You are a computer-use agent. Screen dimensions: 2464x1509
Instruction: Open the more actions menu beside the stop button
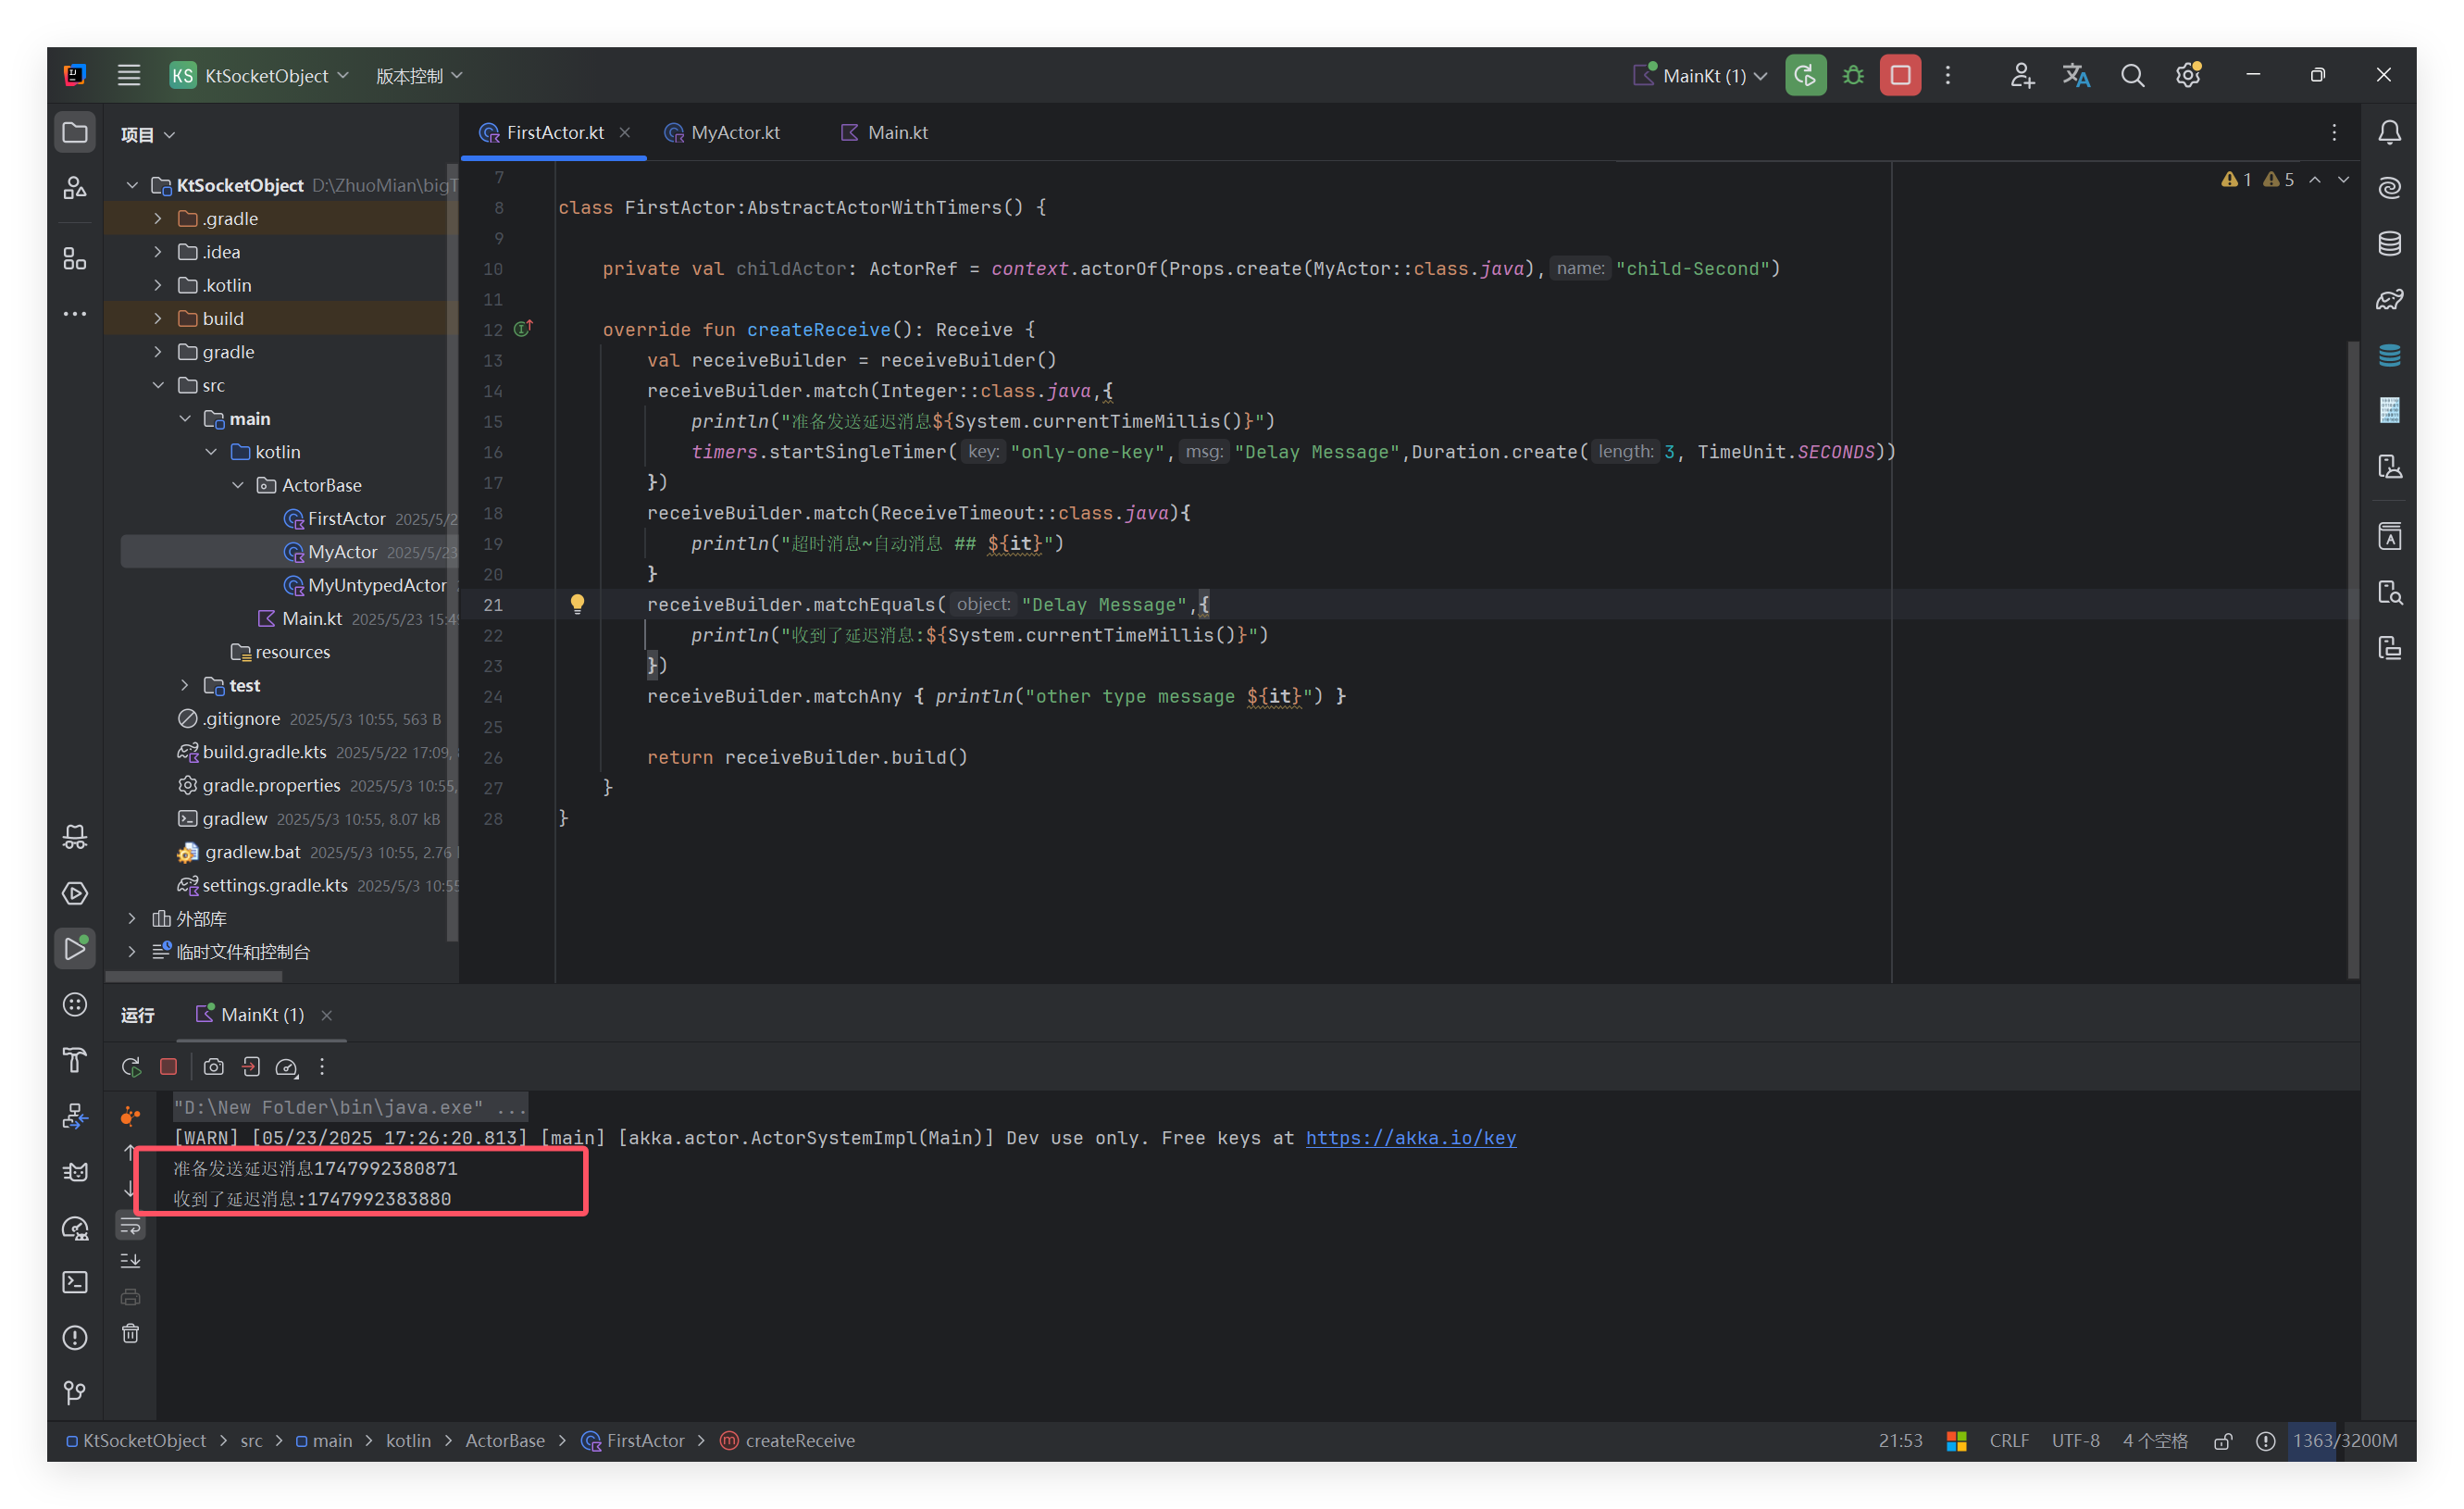pos(1948,75)
